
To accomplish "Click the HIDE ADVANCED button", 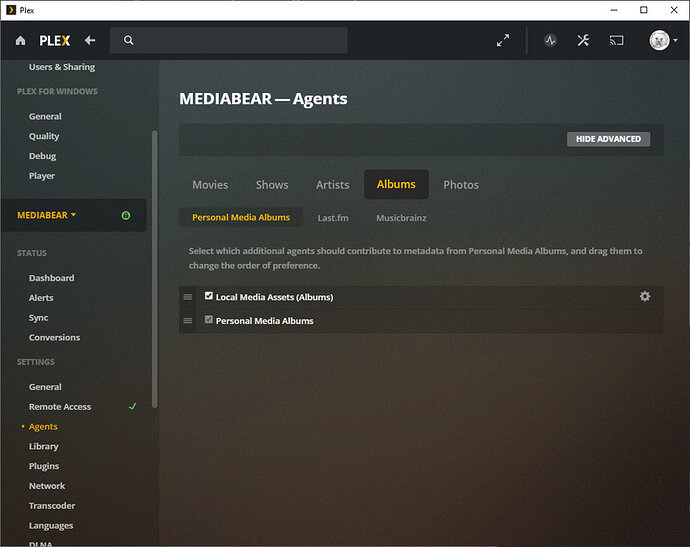I will [x=608, y=139].
